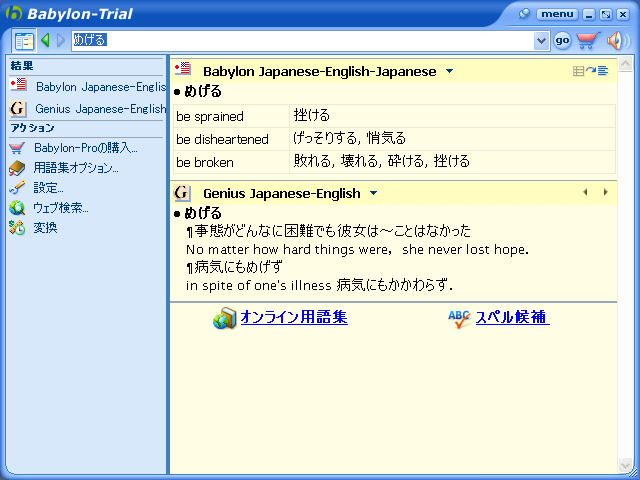Expand Babylon Japanese-English-Japanese header dropdown arrow
The image size is (640, 480).
tap(449, 71)
